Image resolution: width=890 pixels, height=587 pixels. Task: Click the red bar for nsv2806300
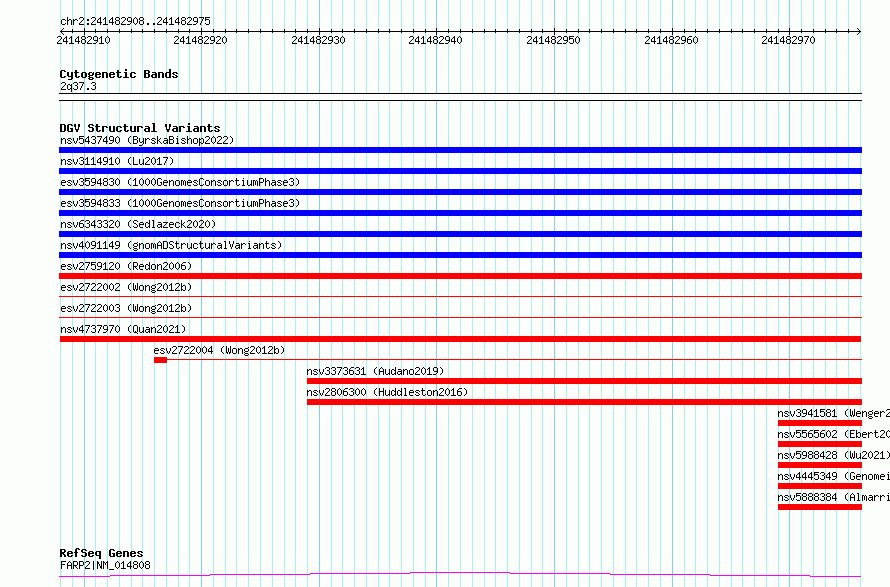coord(585,402)
